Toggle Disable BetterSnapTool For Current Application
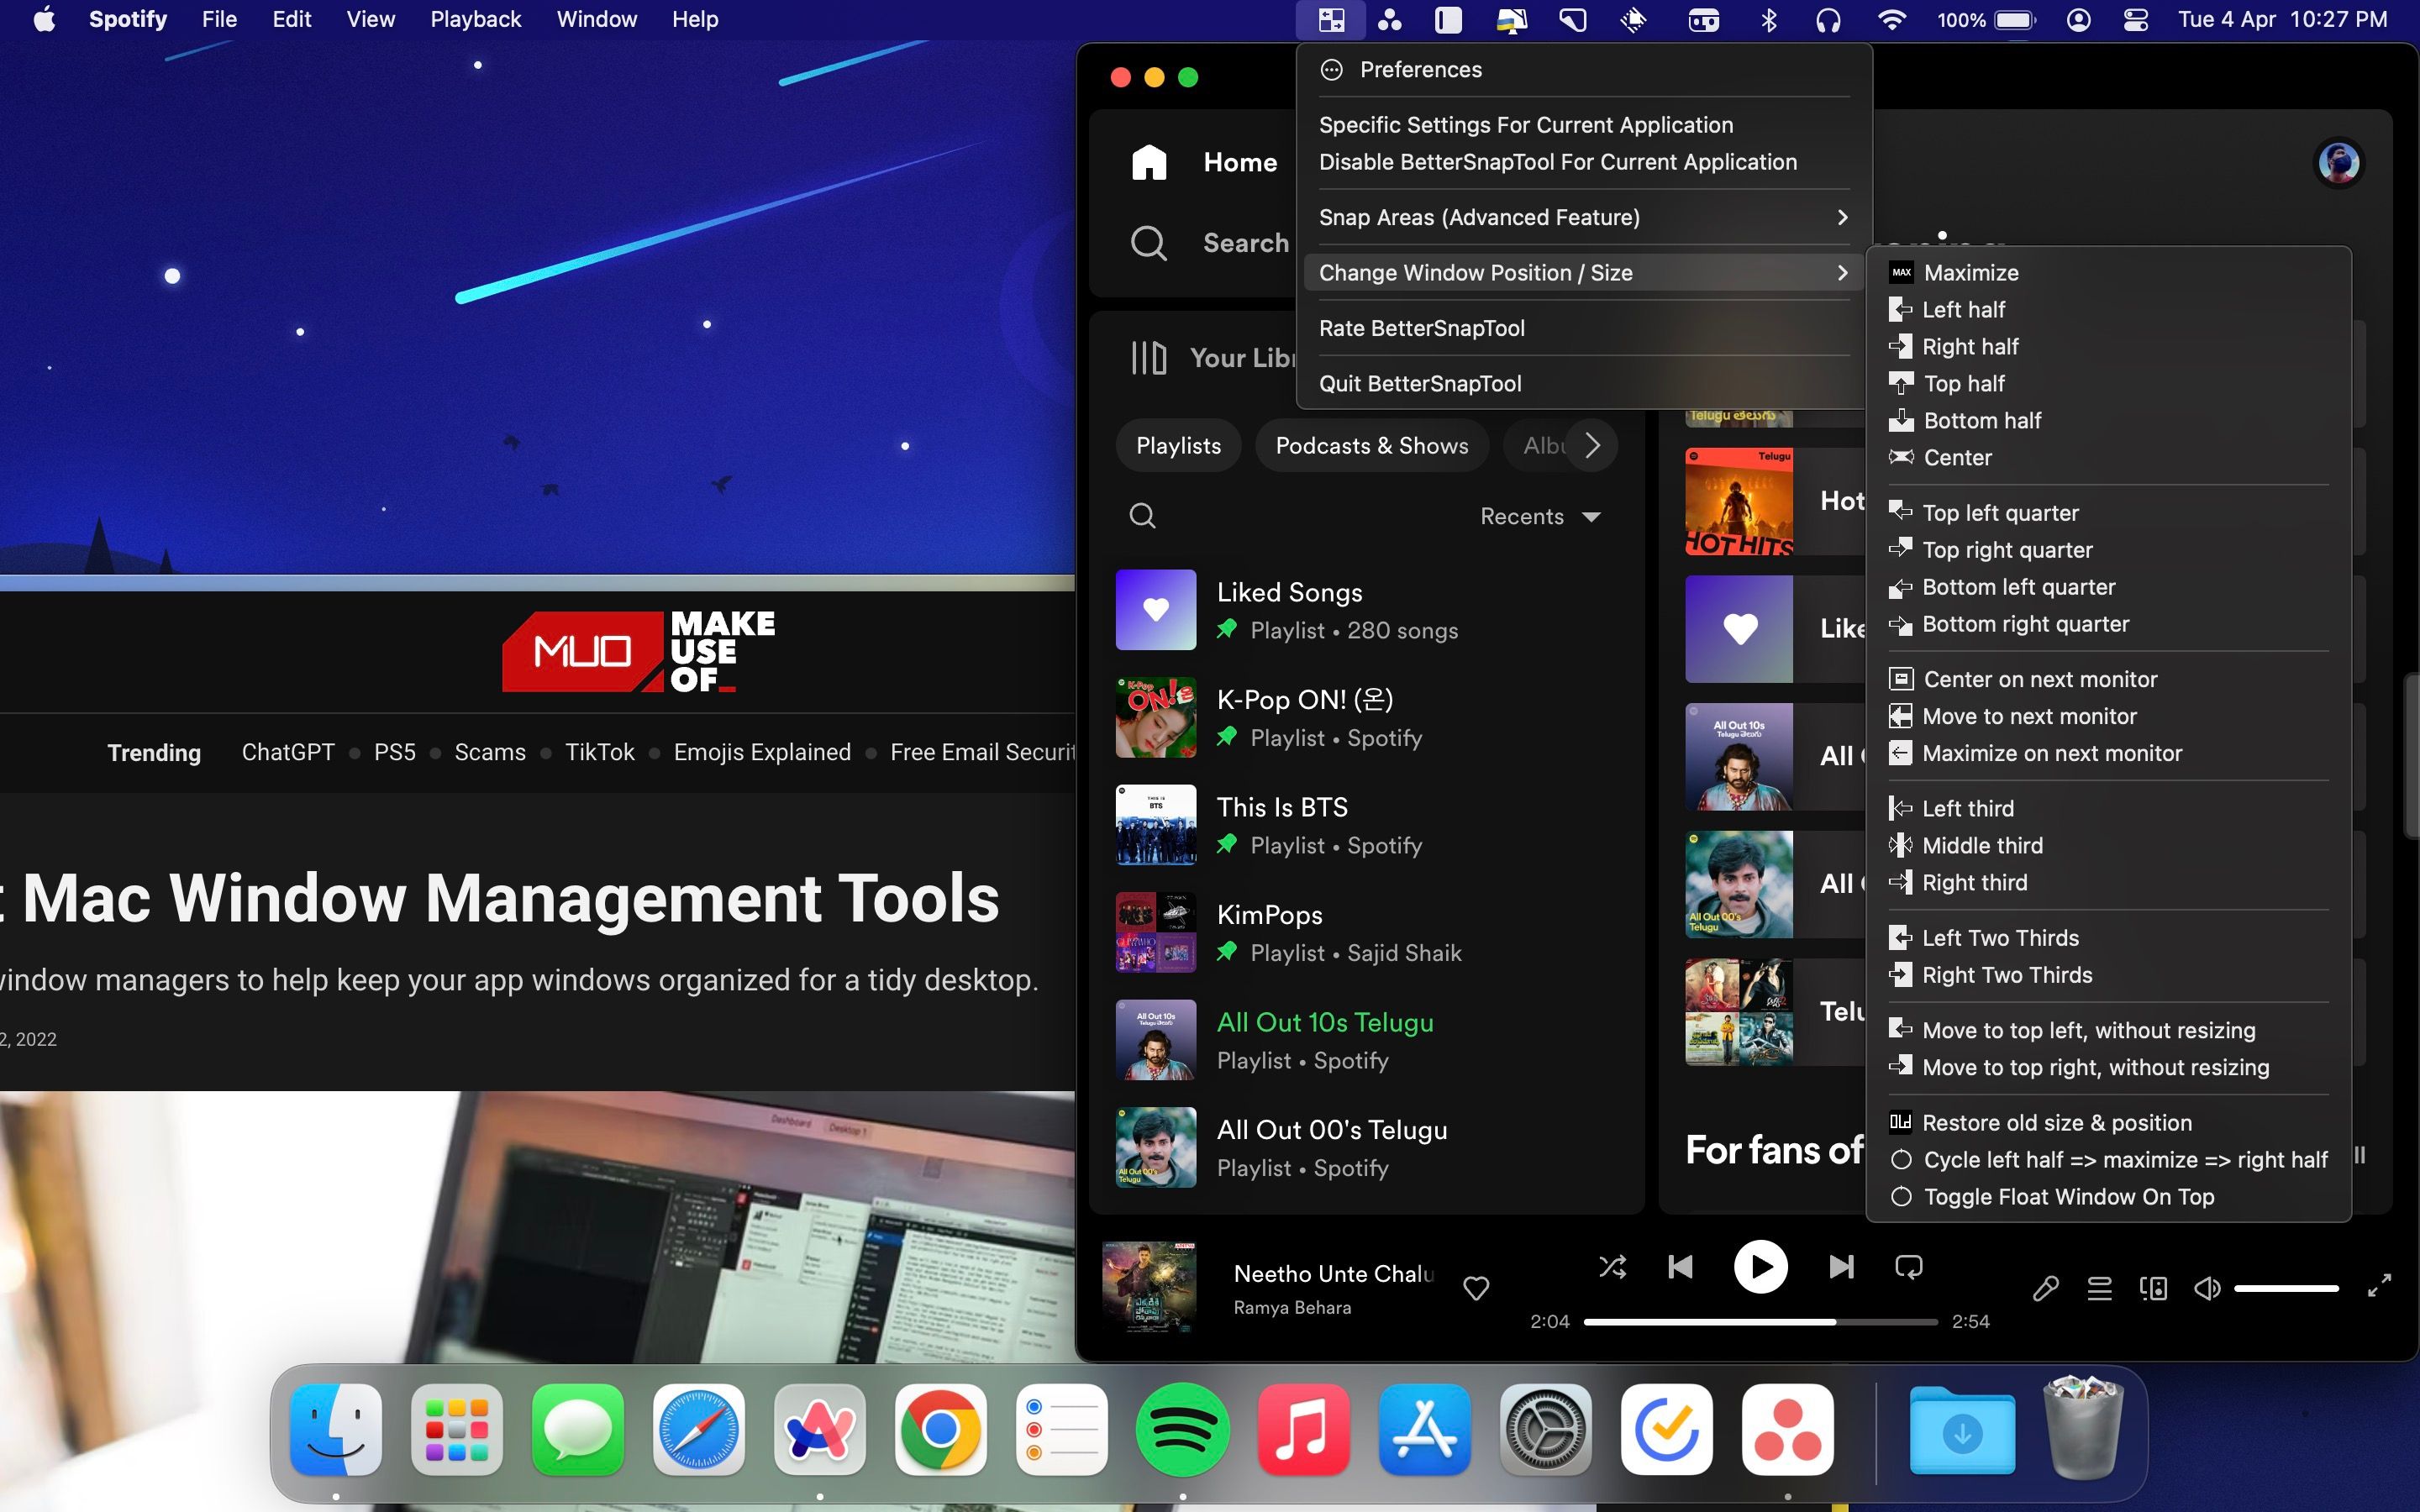The width and height of the screenshot is (2420, 1512). (x=1556, y=162)
